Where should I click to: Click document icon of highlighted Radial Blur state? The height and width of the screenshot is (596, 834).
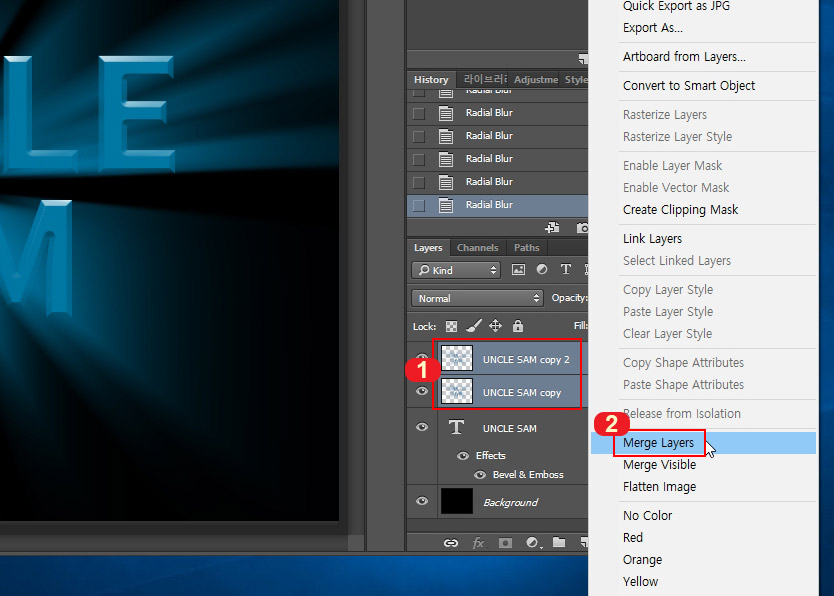446,205
